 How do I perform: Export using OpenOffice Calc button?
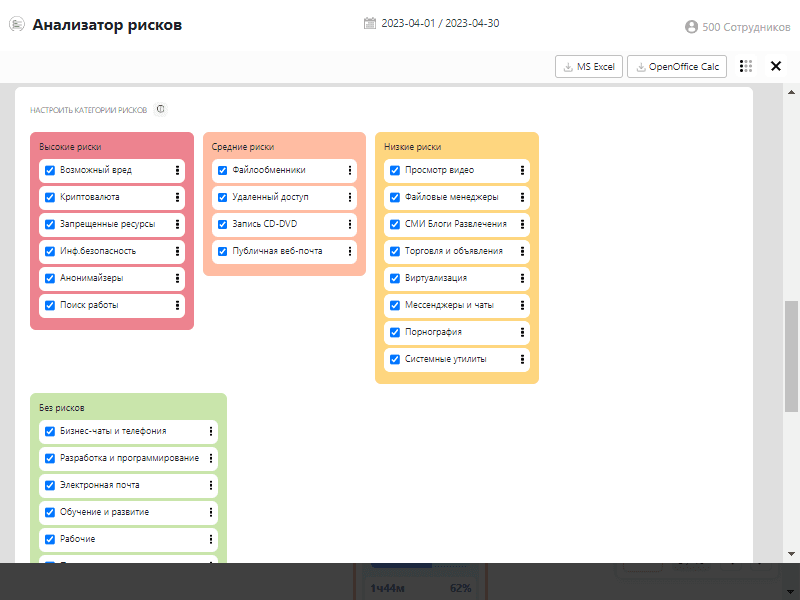677,66
